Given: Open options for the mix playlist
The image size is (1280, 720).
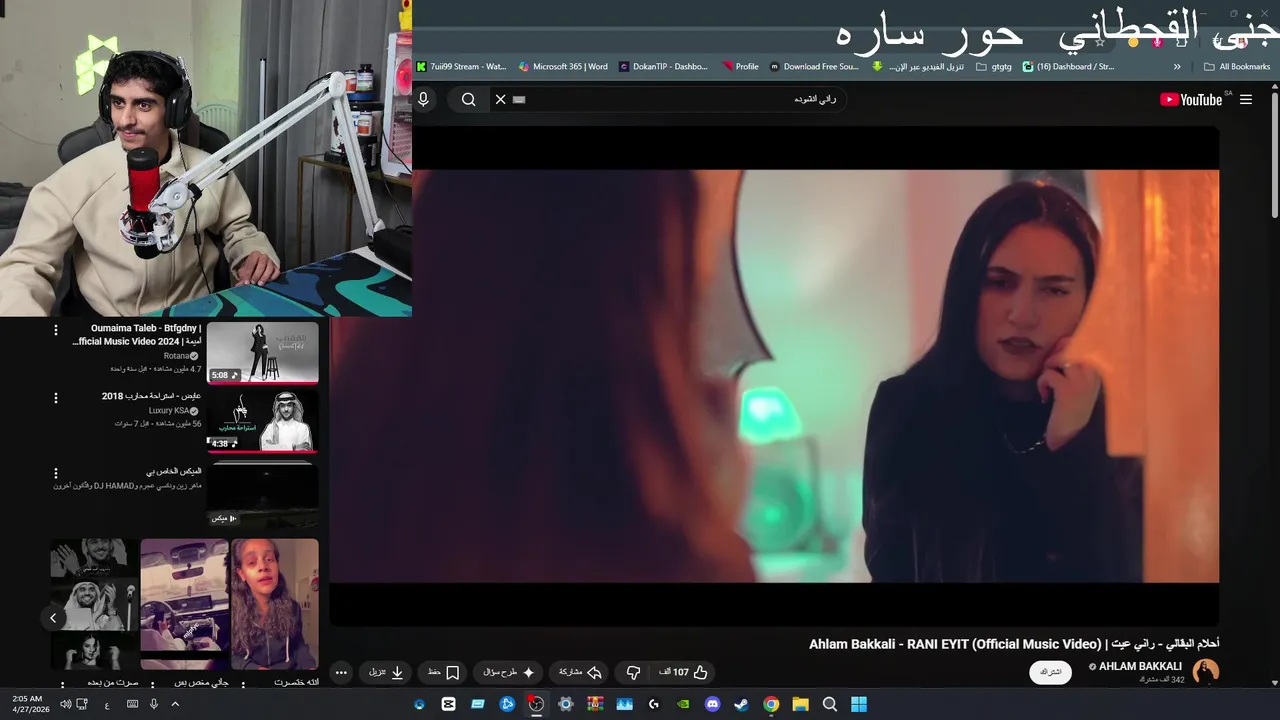Looking at the screenshot, I should pyautogui.click(x=56, y=473).
